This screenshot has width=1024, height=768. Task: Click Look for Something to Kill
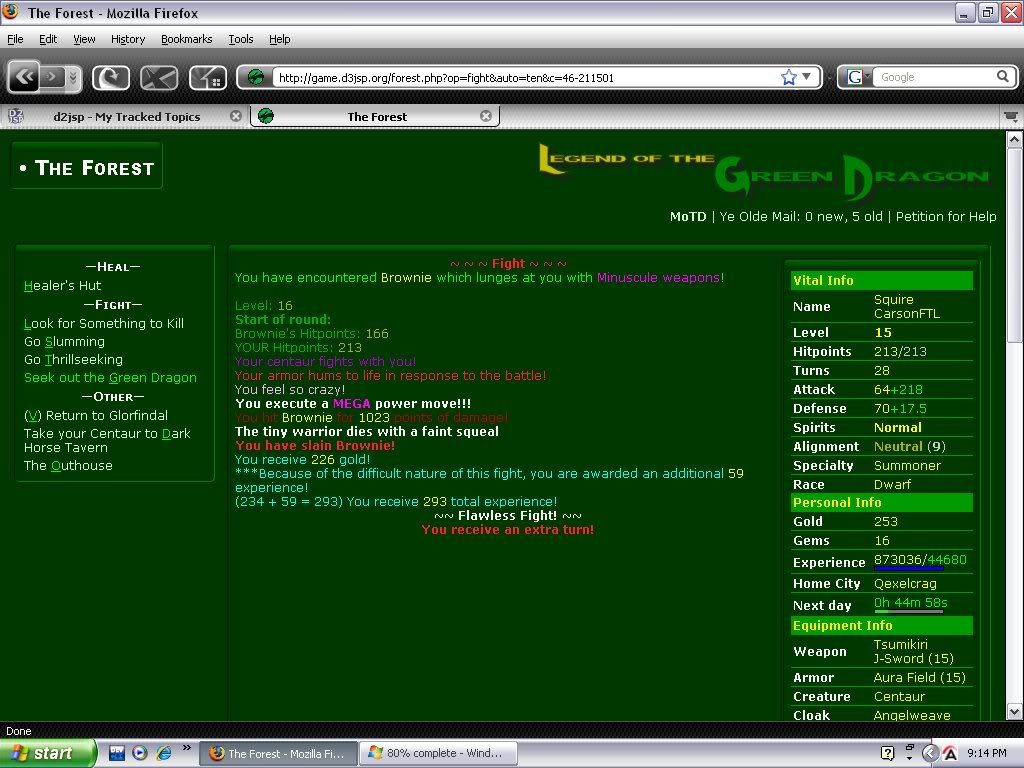pyautogui.click(x=104, y=324)
